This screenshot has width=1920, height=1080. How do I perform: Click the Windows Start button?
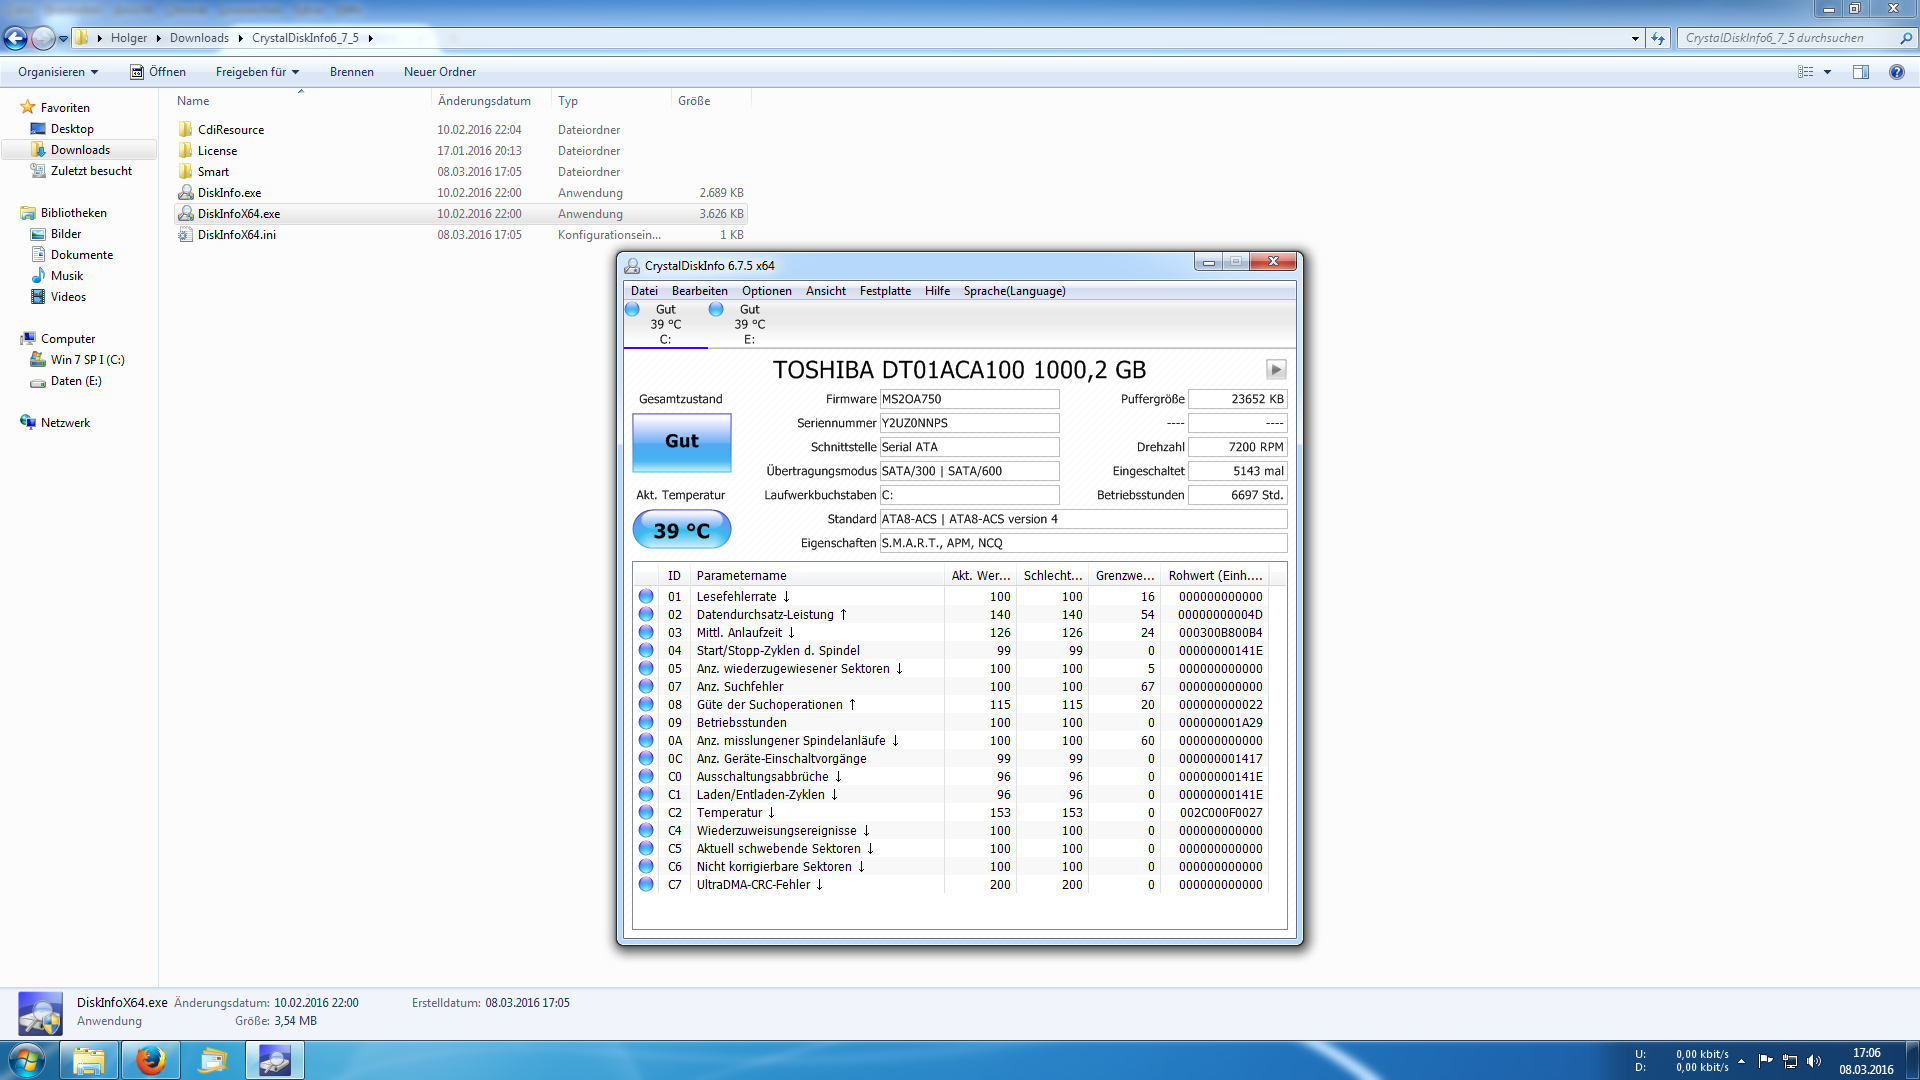pos(27,1060)
